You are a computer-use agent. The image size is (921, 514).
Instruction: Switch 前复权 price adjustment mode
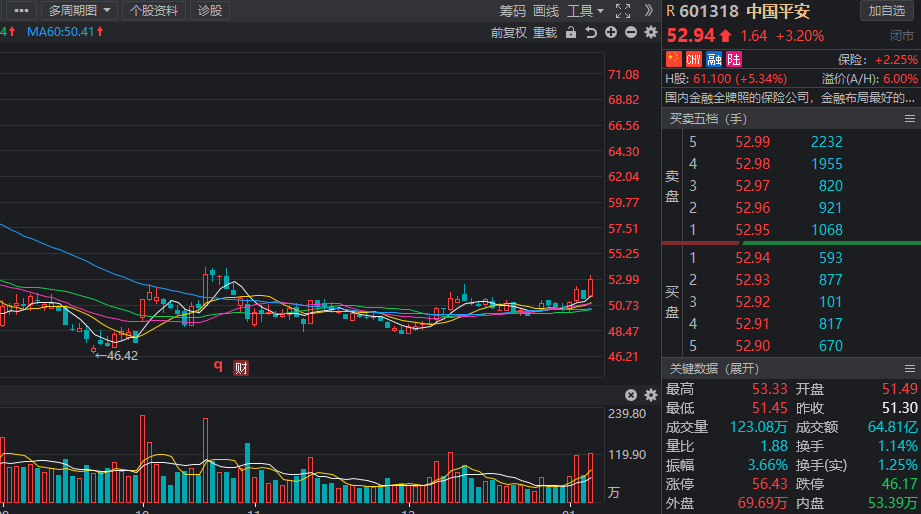coord(509,32)
